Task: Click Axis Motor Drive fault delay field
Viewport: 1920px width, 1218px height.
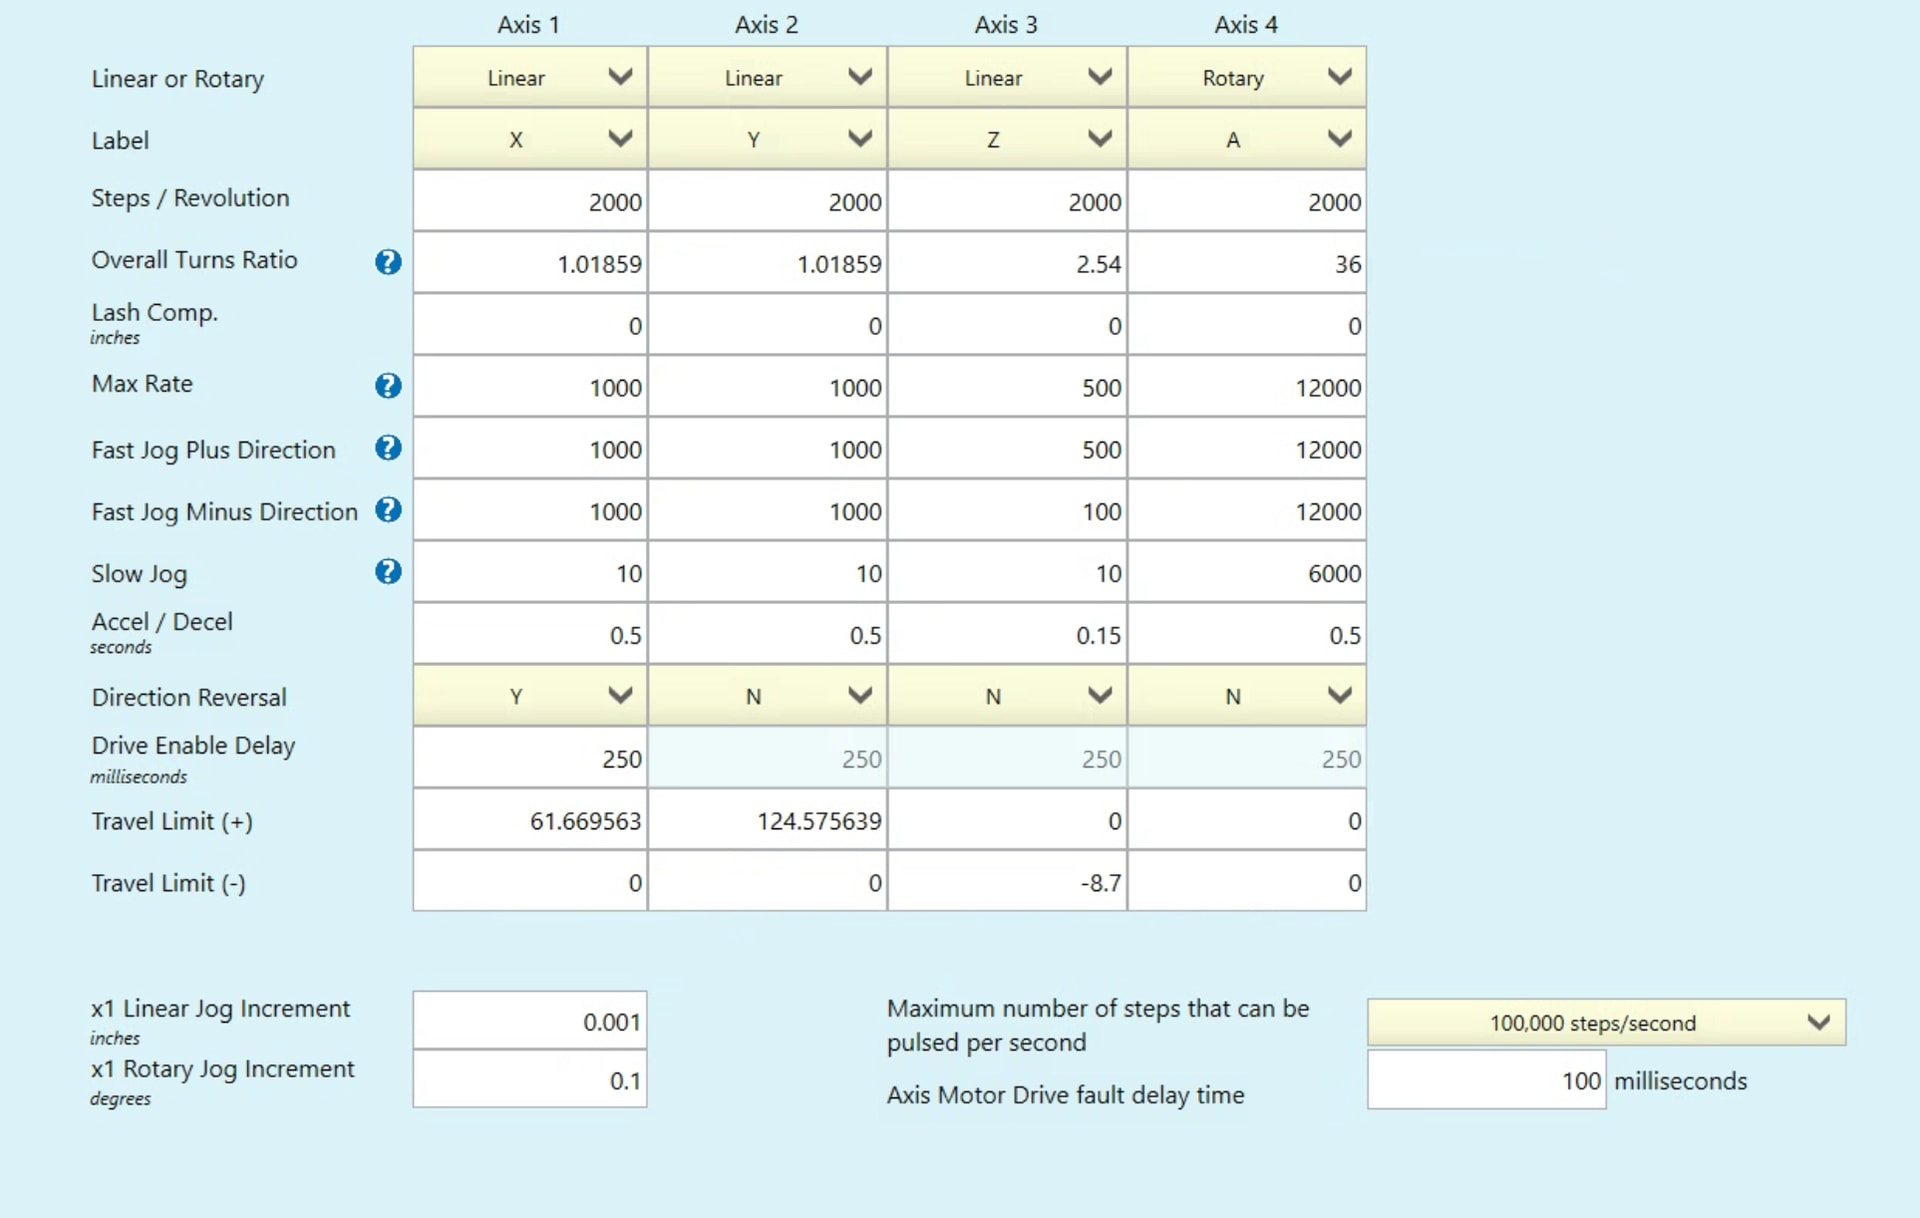Action: point(1486,1081)
